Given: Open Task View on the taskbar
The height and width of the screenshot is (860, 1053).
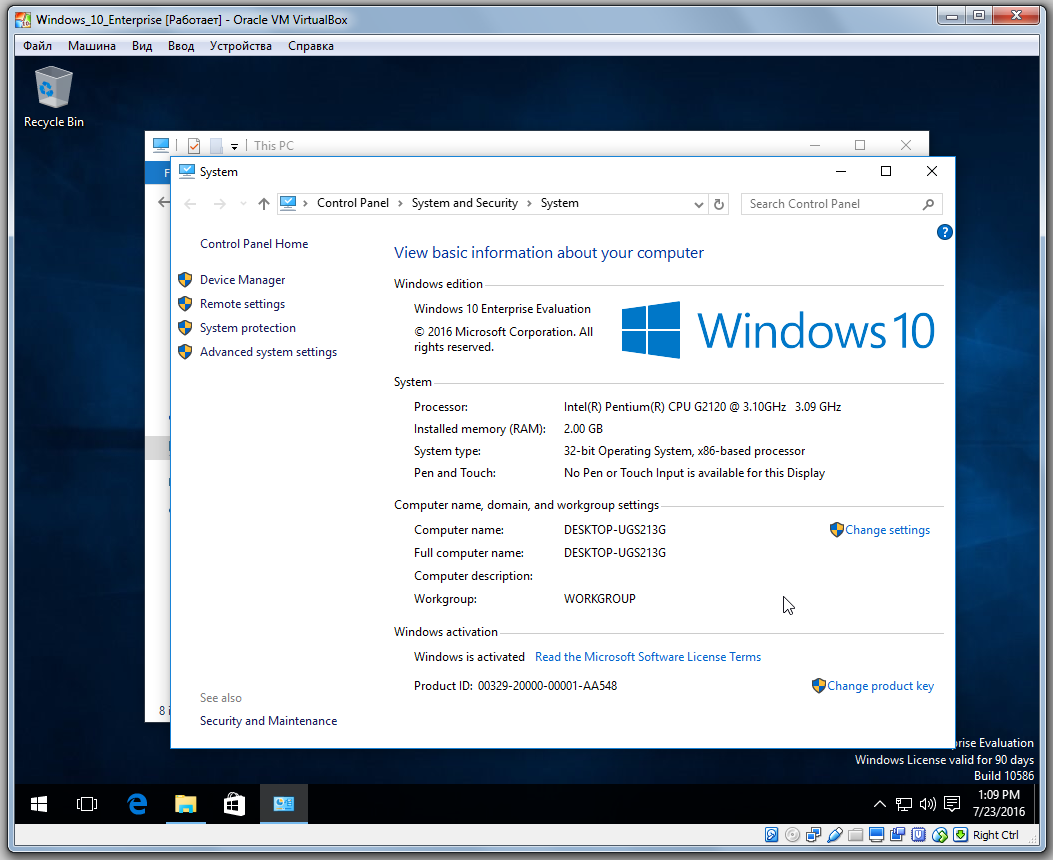Looking at the screenshot, I should pyautogui.click(x=87, y=804).
